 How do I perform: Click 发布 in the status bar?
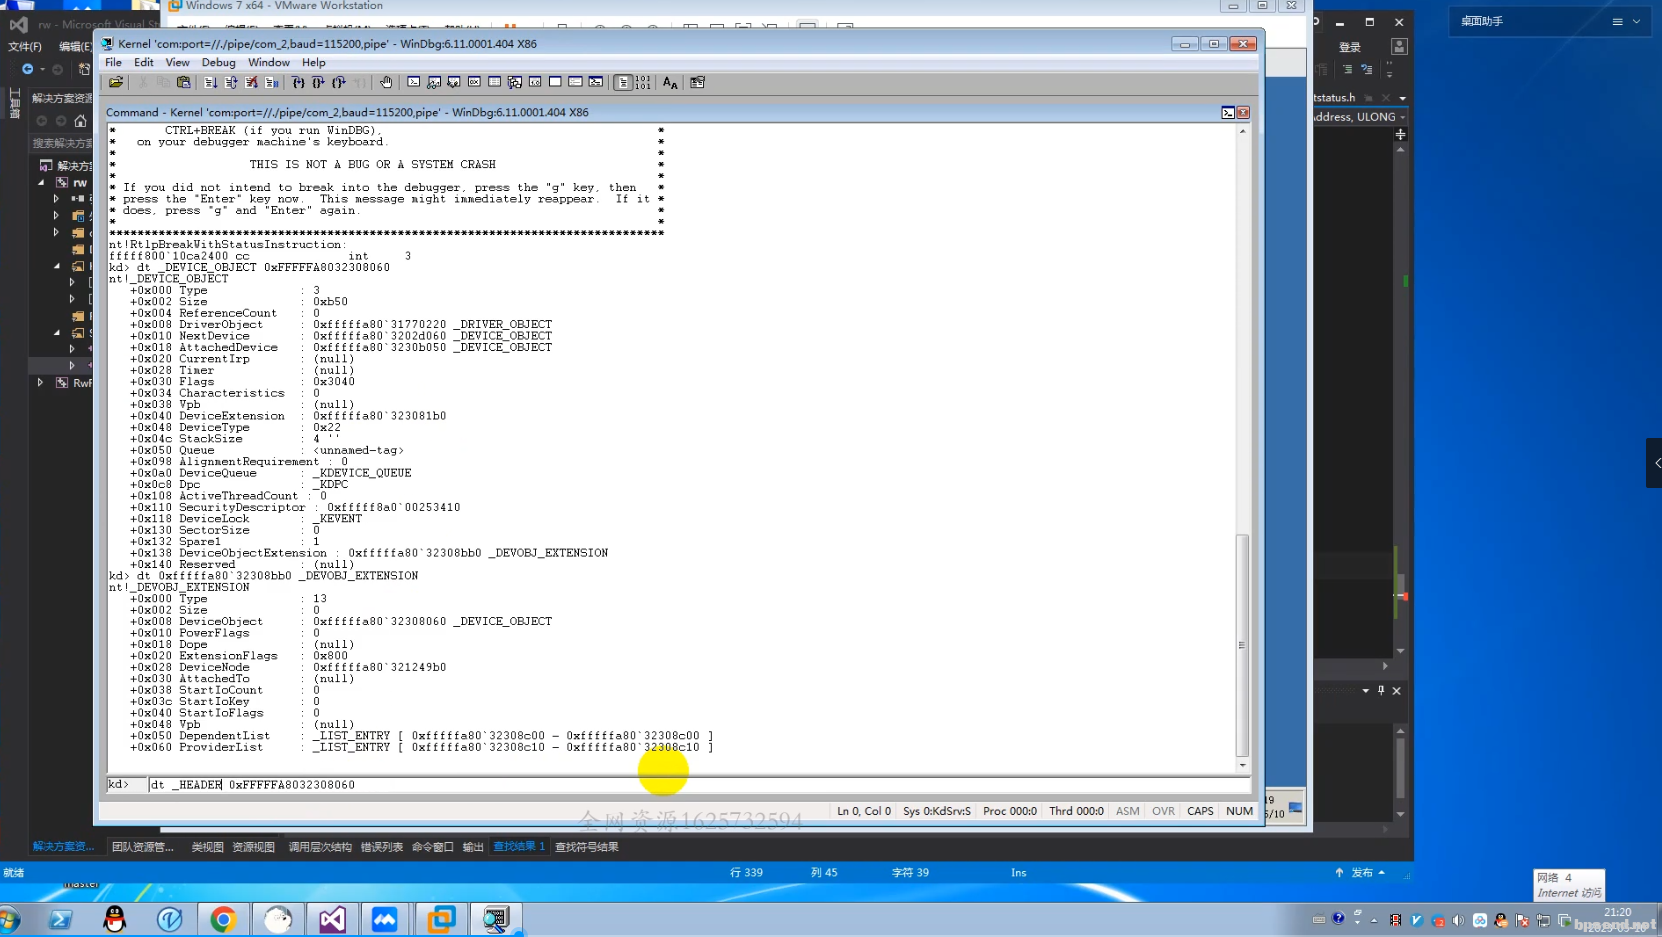(x=1361, y=873)
